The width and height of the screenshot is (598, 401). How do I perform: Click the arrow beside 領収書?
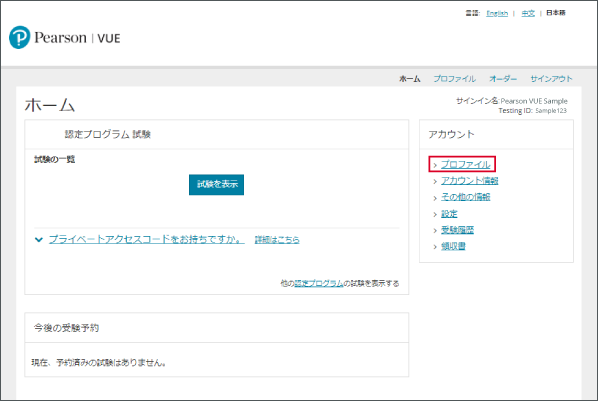point(435,247)
